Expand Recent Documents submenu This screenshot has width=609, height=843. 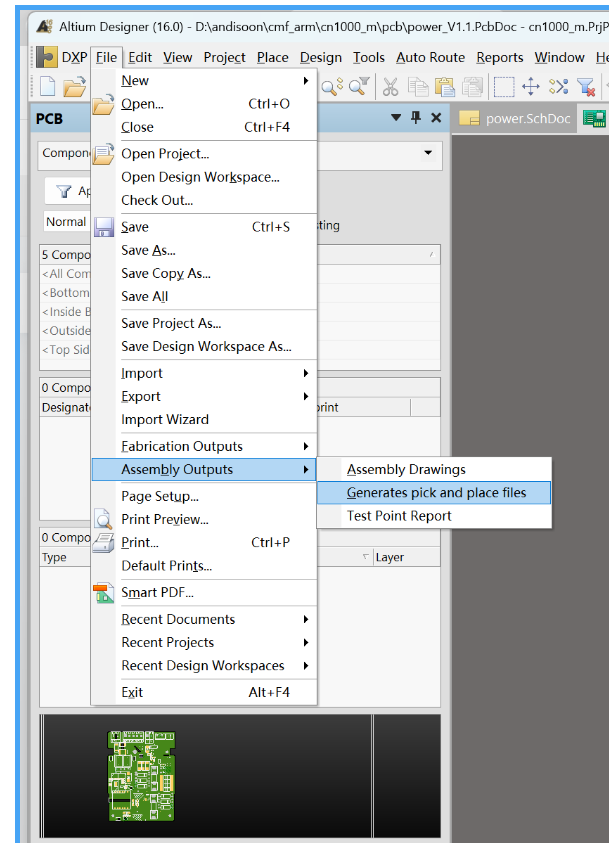tap(204, 619)
